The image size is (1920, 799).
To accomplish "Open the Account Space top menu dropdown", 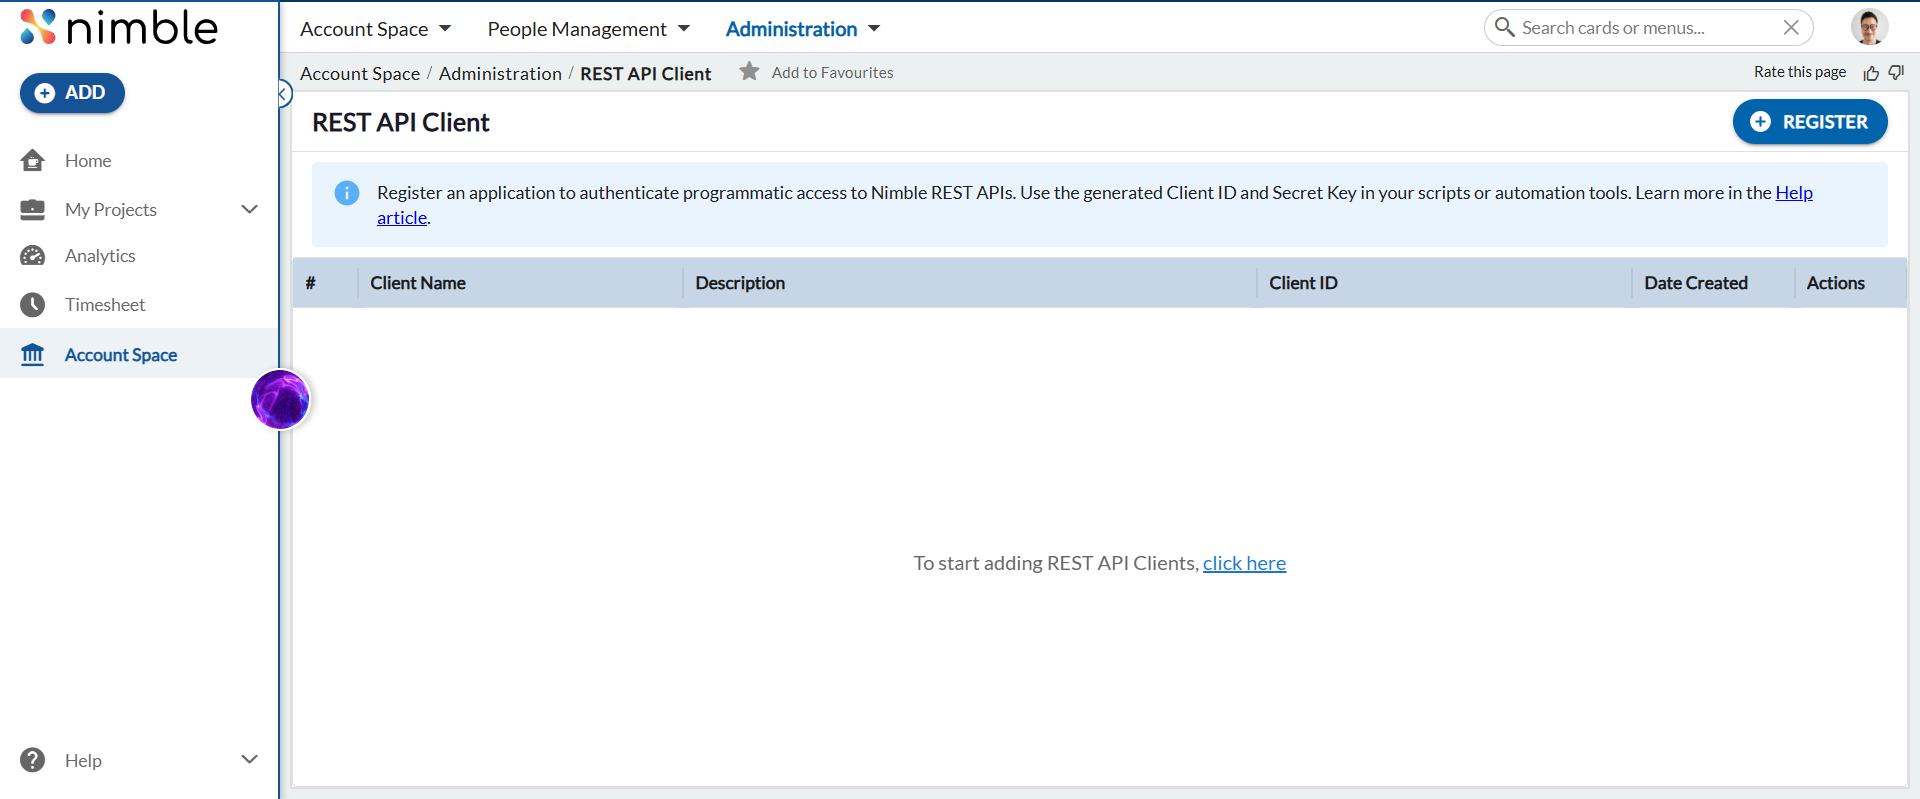I will 376,29.
